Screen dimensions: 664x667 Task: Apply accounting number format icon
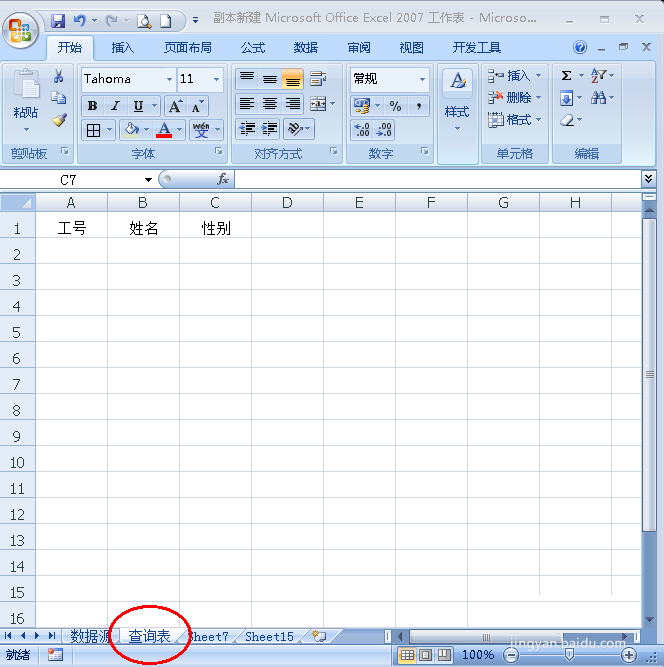tap(362, 106)
